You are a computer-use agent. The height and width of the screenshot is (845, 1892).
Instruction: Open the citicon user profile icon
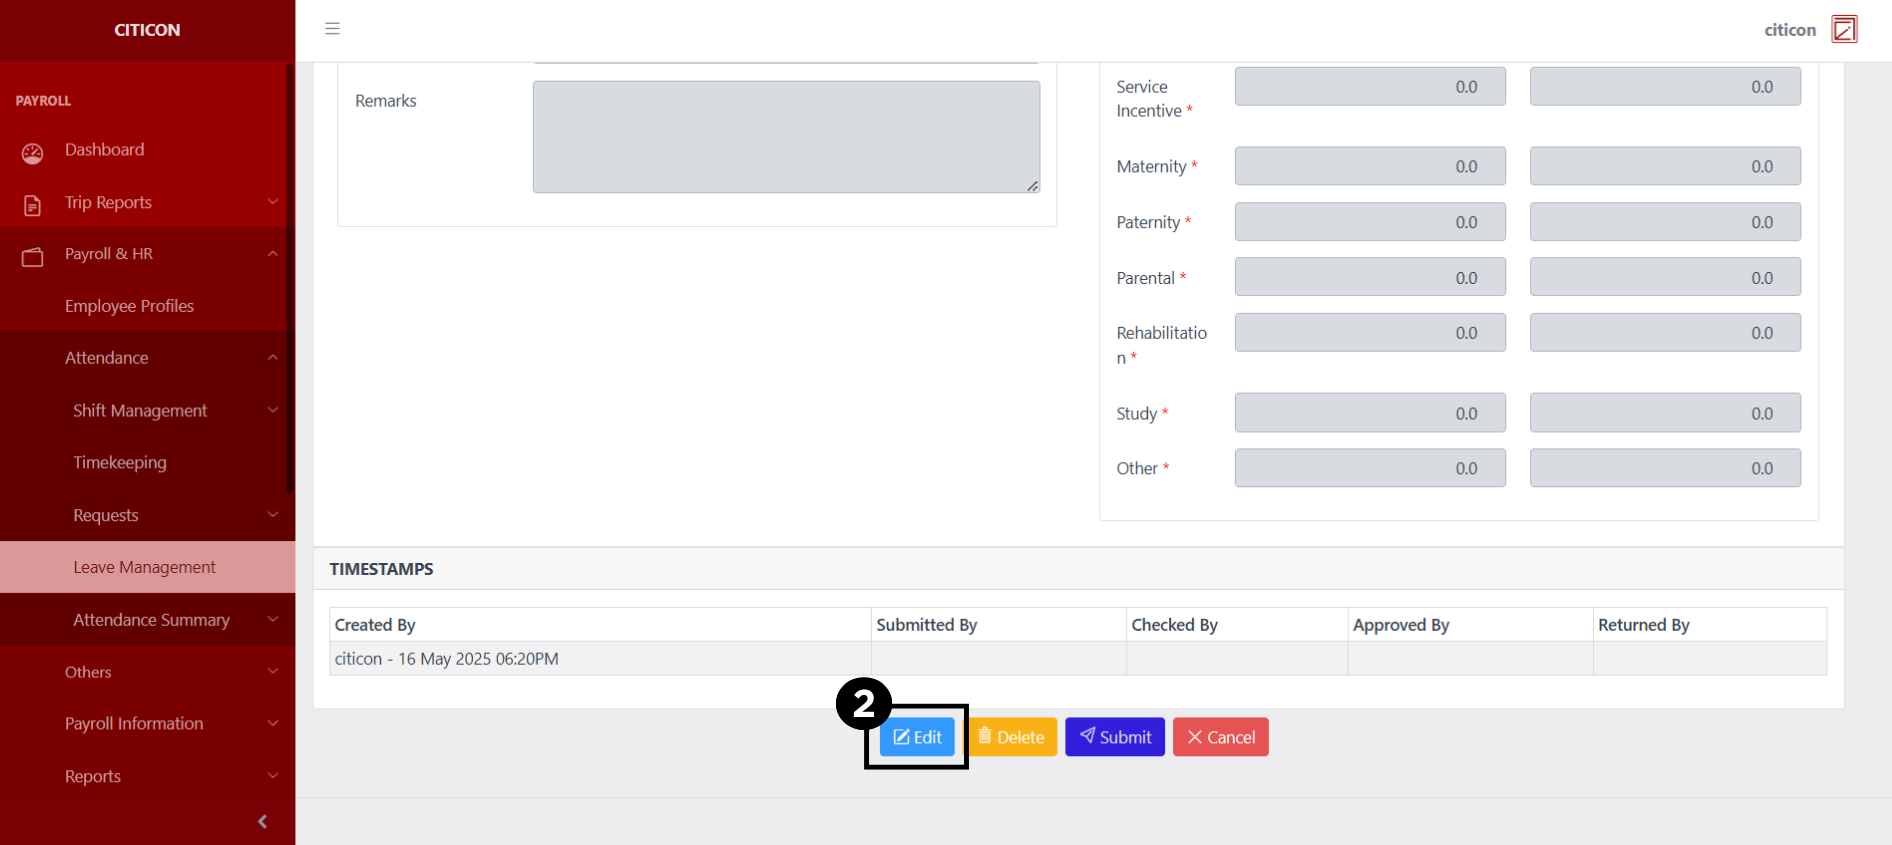pos(1844,30)
